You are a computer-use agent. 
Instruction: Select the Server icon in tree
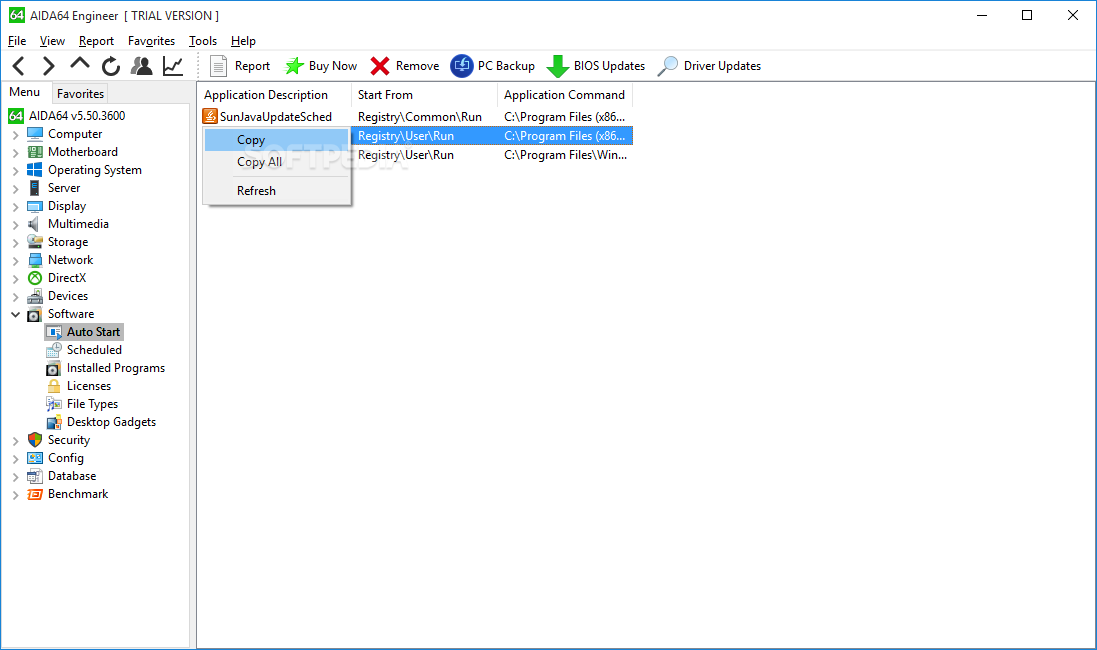tap(34, 188)
